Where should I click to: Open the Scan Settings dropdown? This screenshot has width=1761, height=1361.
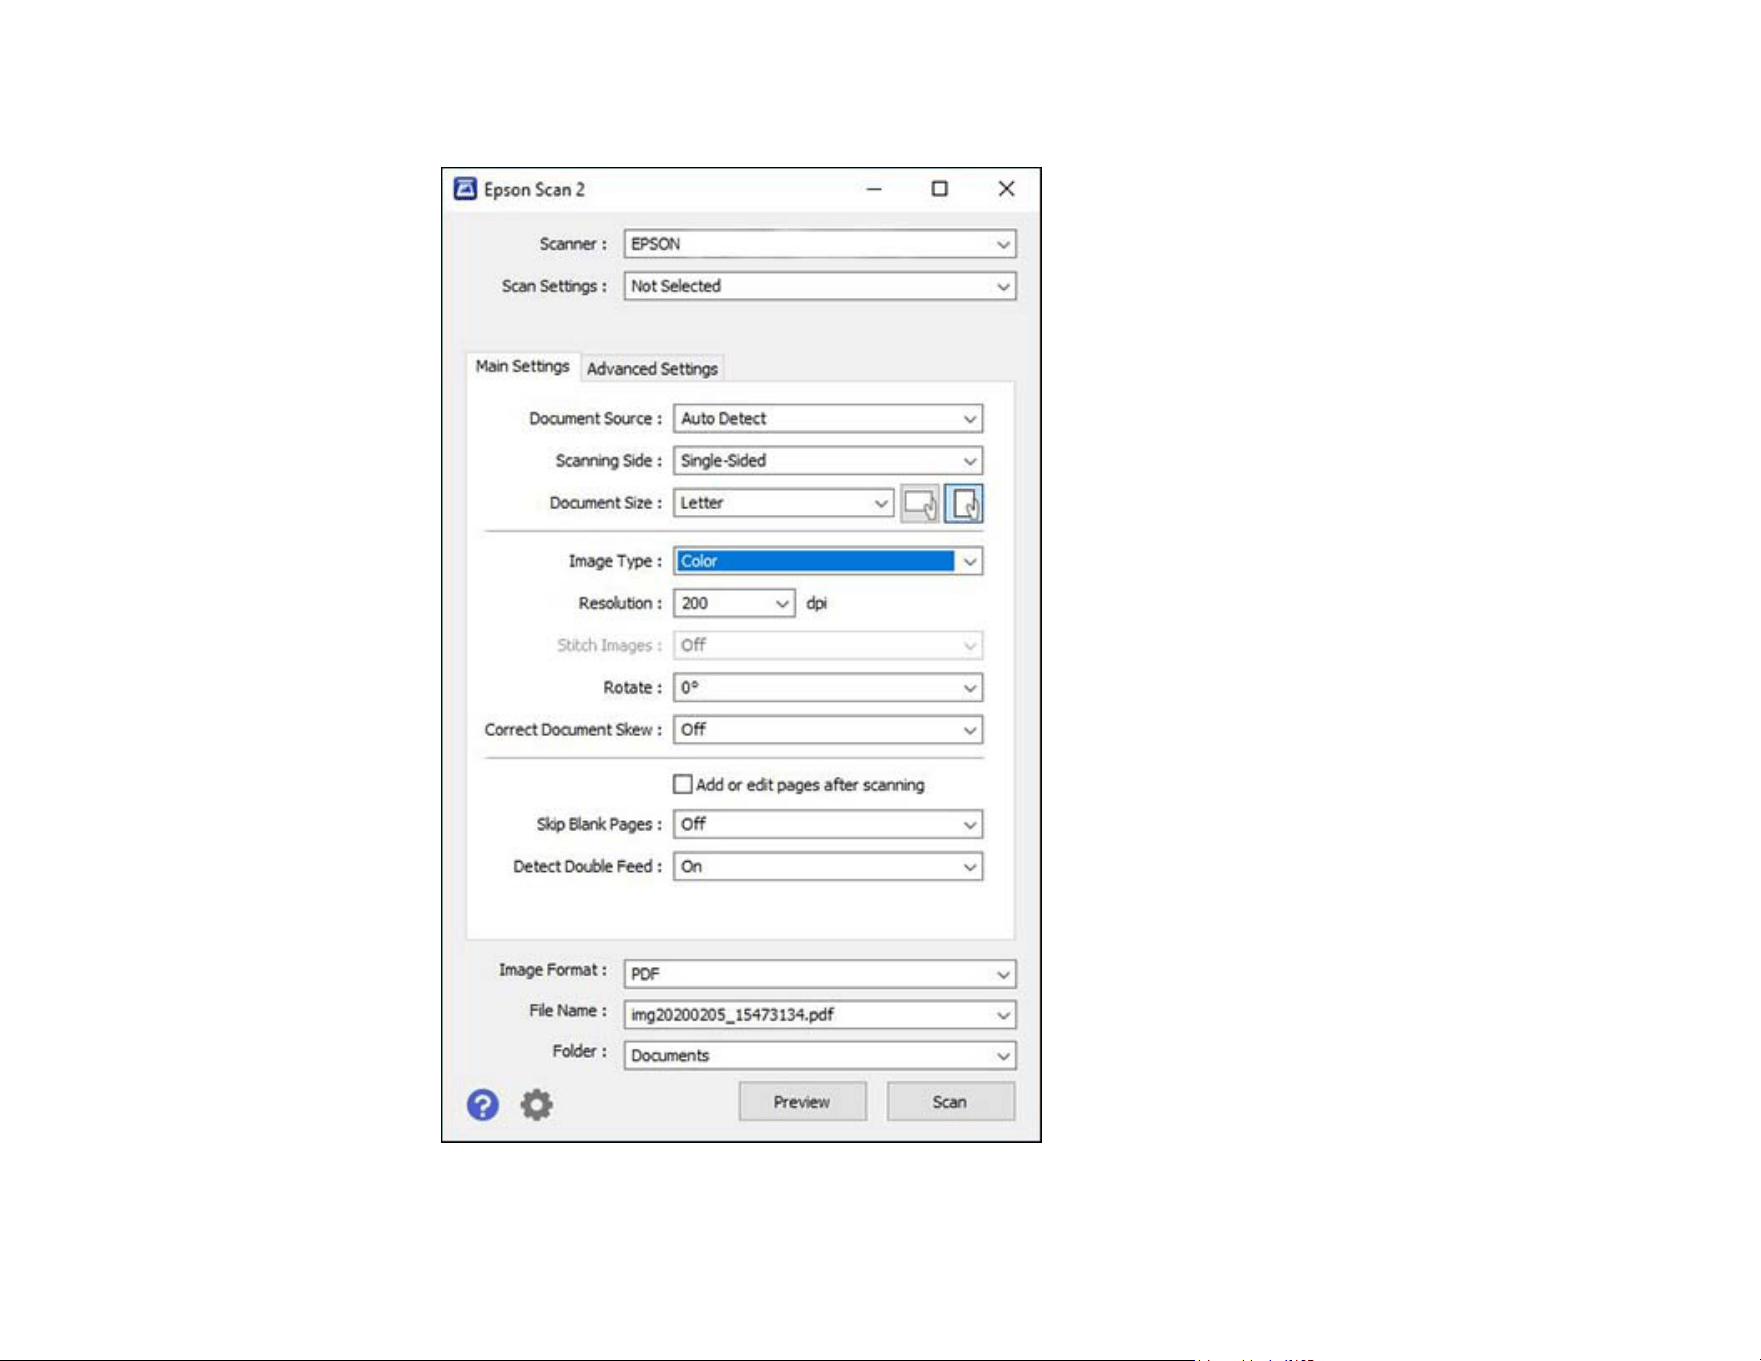click(820, 286)
